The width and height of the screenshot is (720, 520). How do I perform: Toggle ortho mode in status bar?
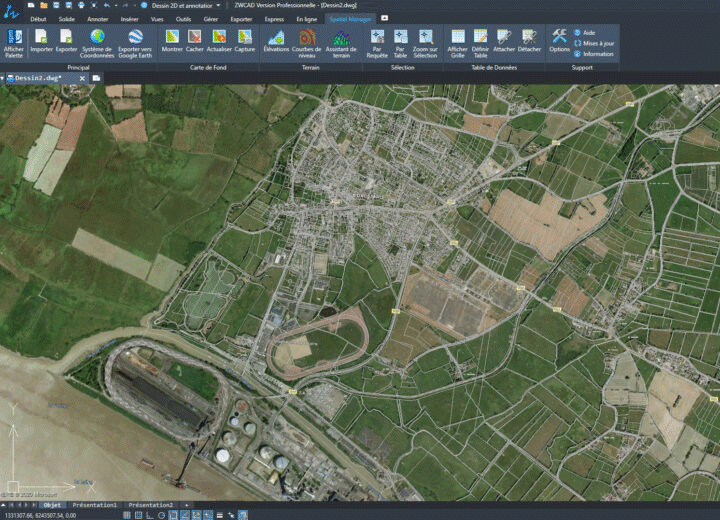click(150, 515)
